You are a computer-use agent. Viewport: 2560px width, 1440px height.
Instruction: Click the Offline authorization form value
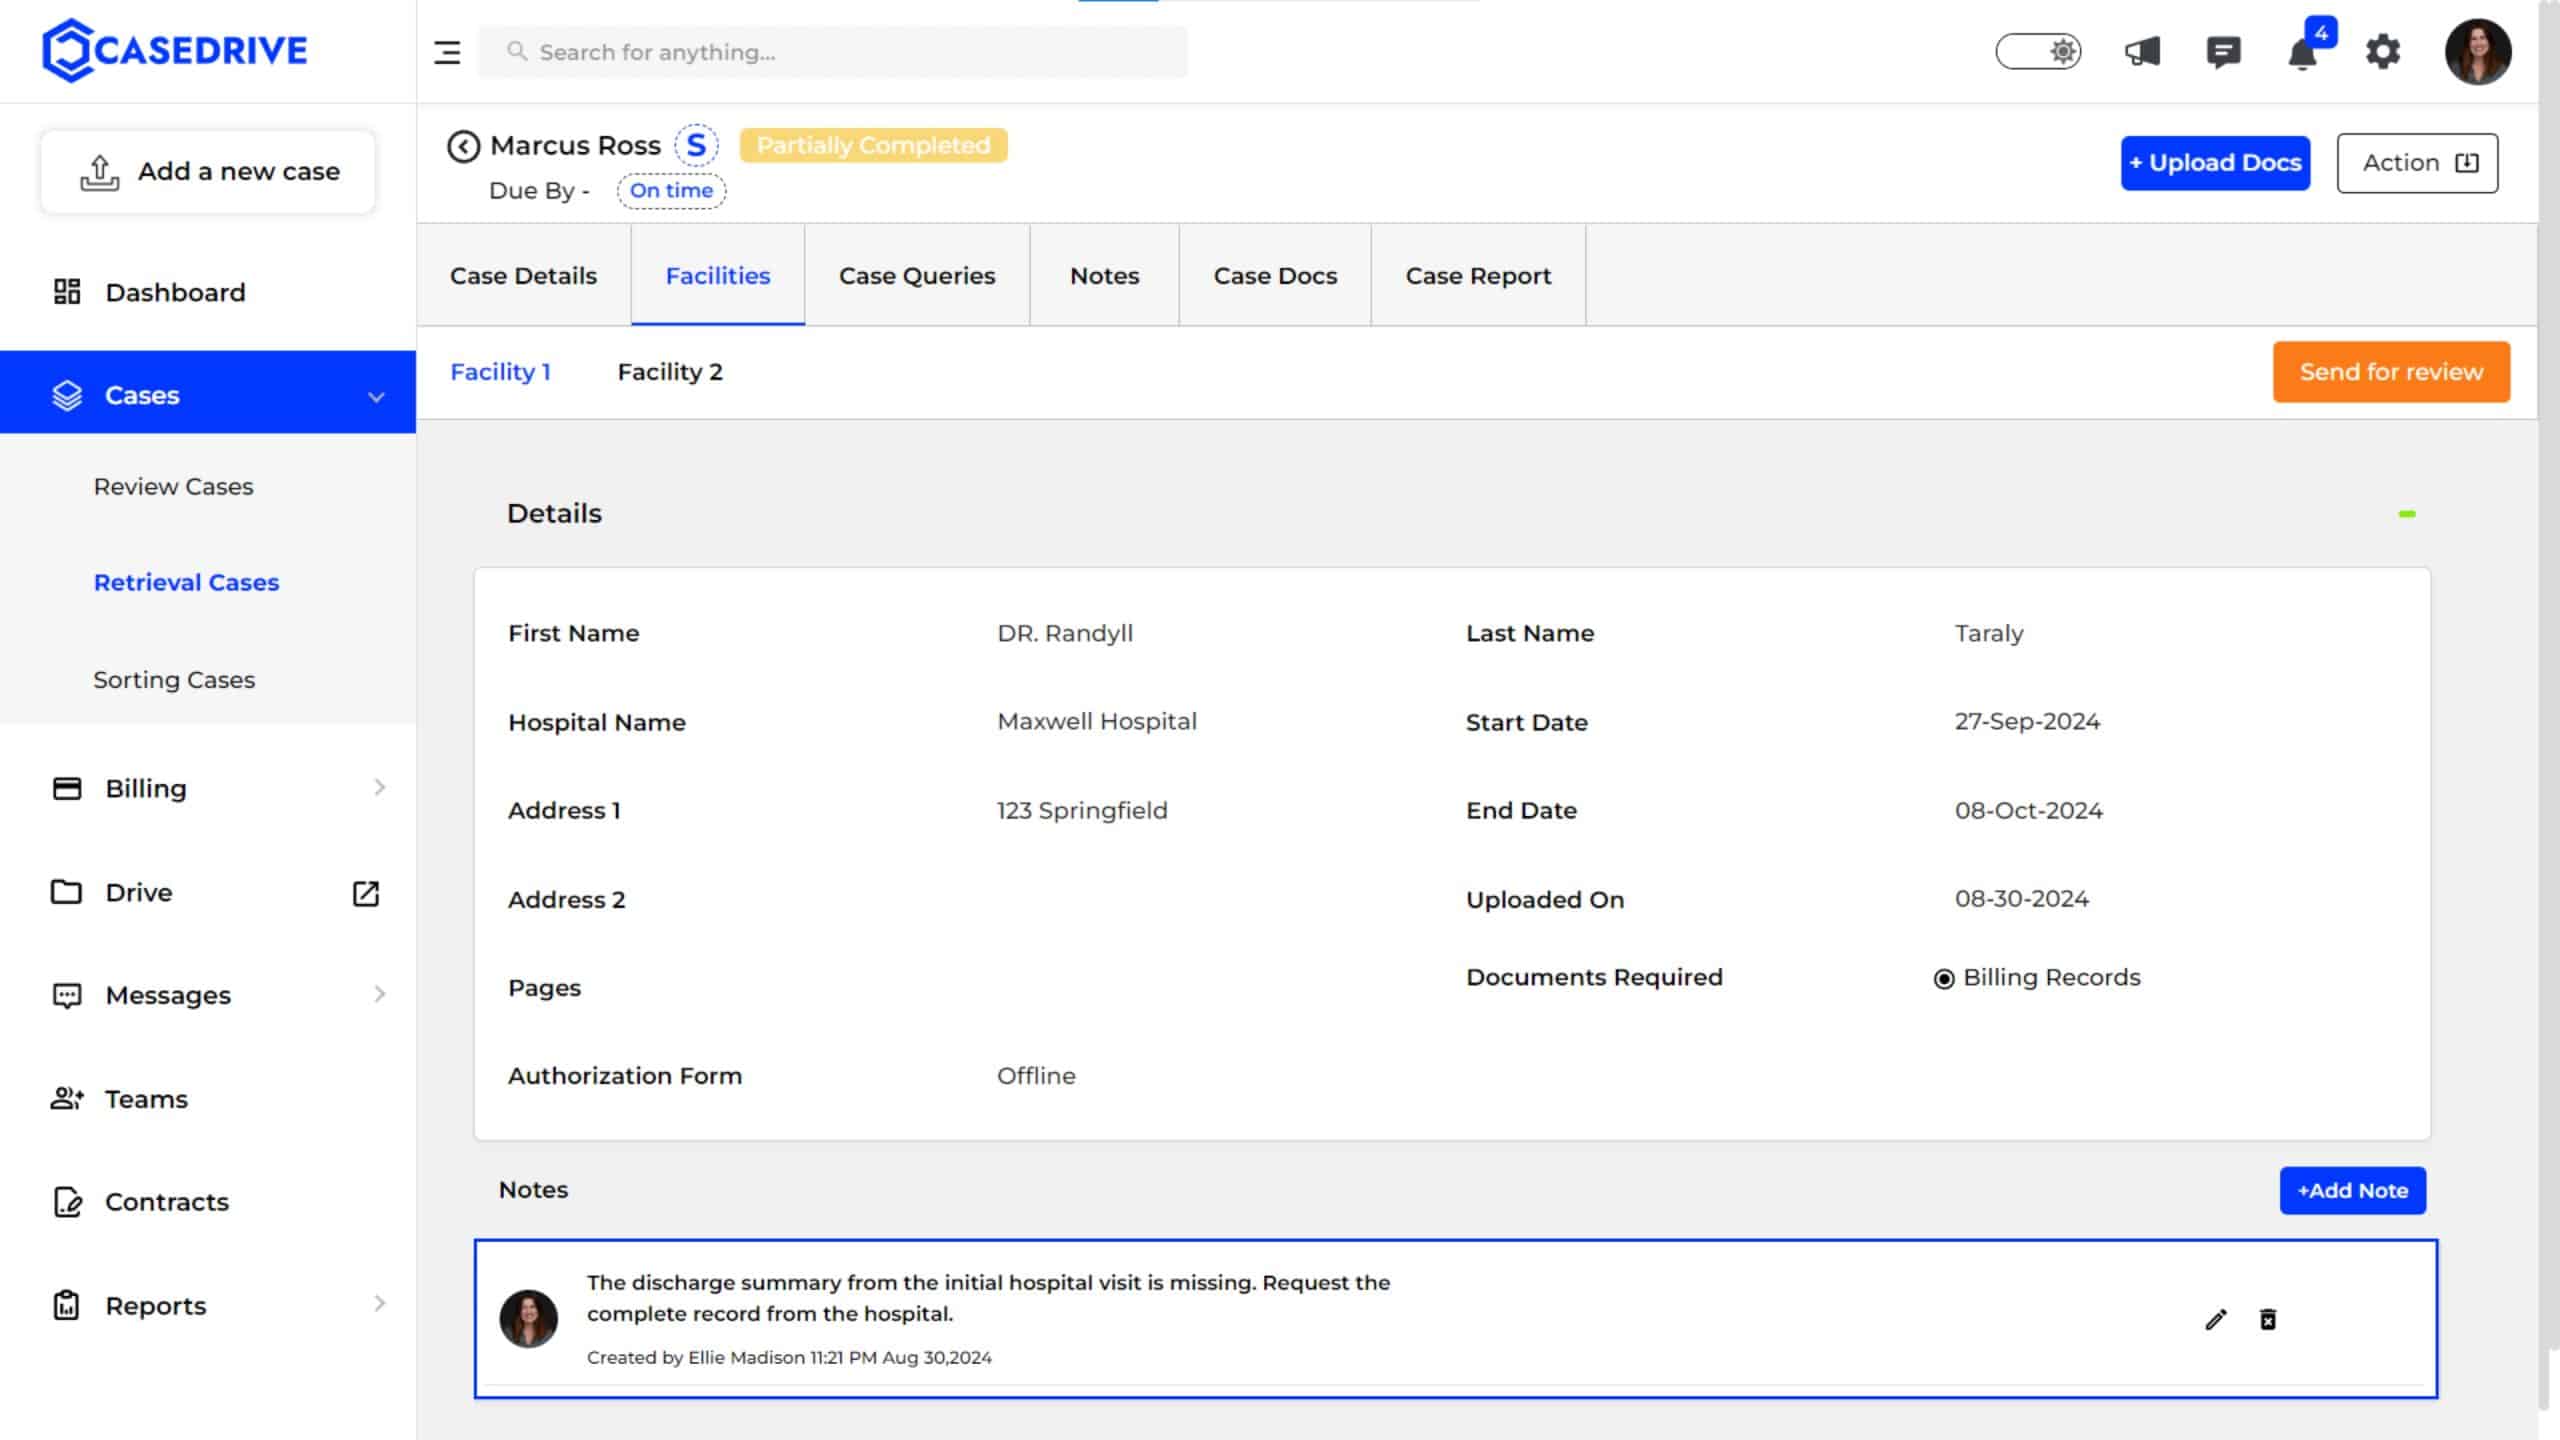pos(1036,1076)
